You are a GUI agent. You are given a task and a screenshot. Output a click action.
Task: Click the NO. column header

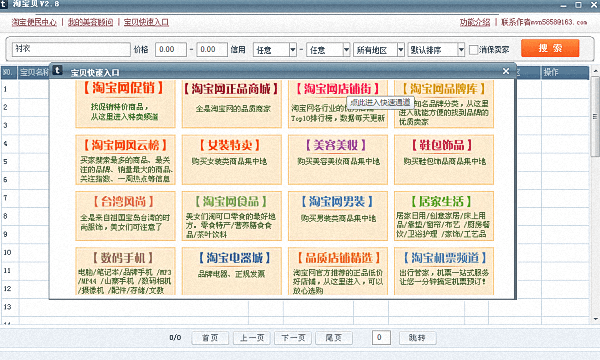[x=9, y=72]
